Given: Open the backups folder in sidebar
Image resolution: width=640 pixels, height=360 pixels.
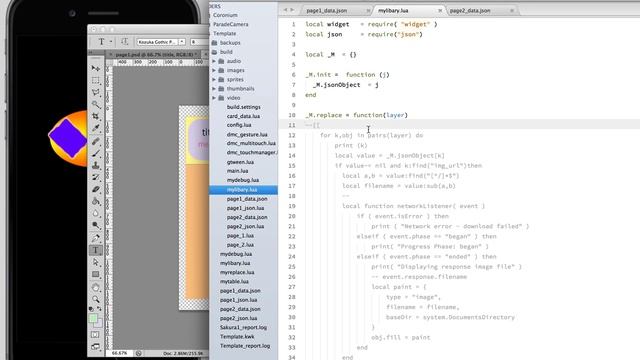Looking at the screenshot, I should 230,43.
